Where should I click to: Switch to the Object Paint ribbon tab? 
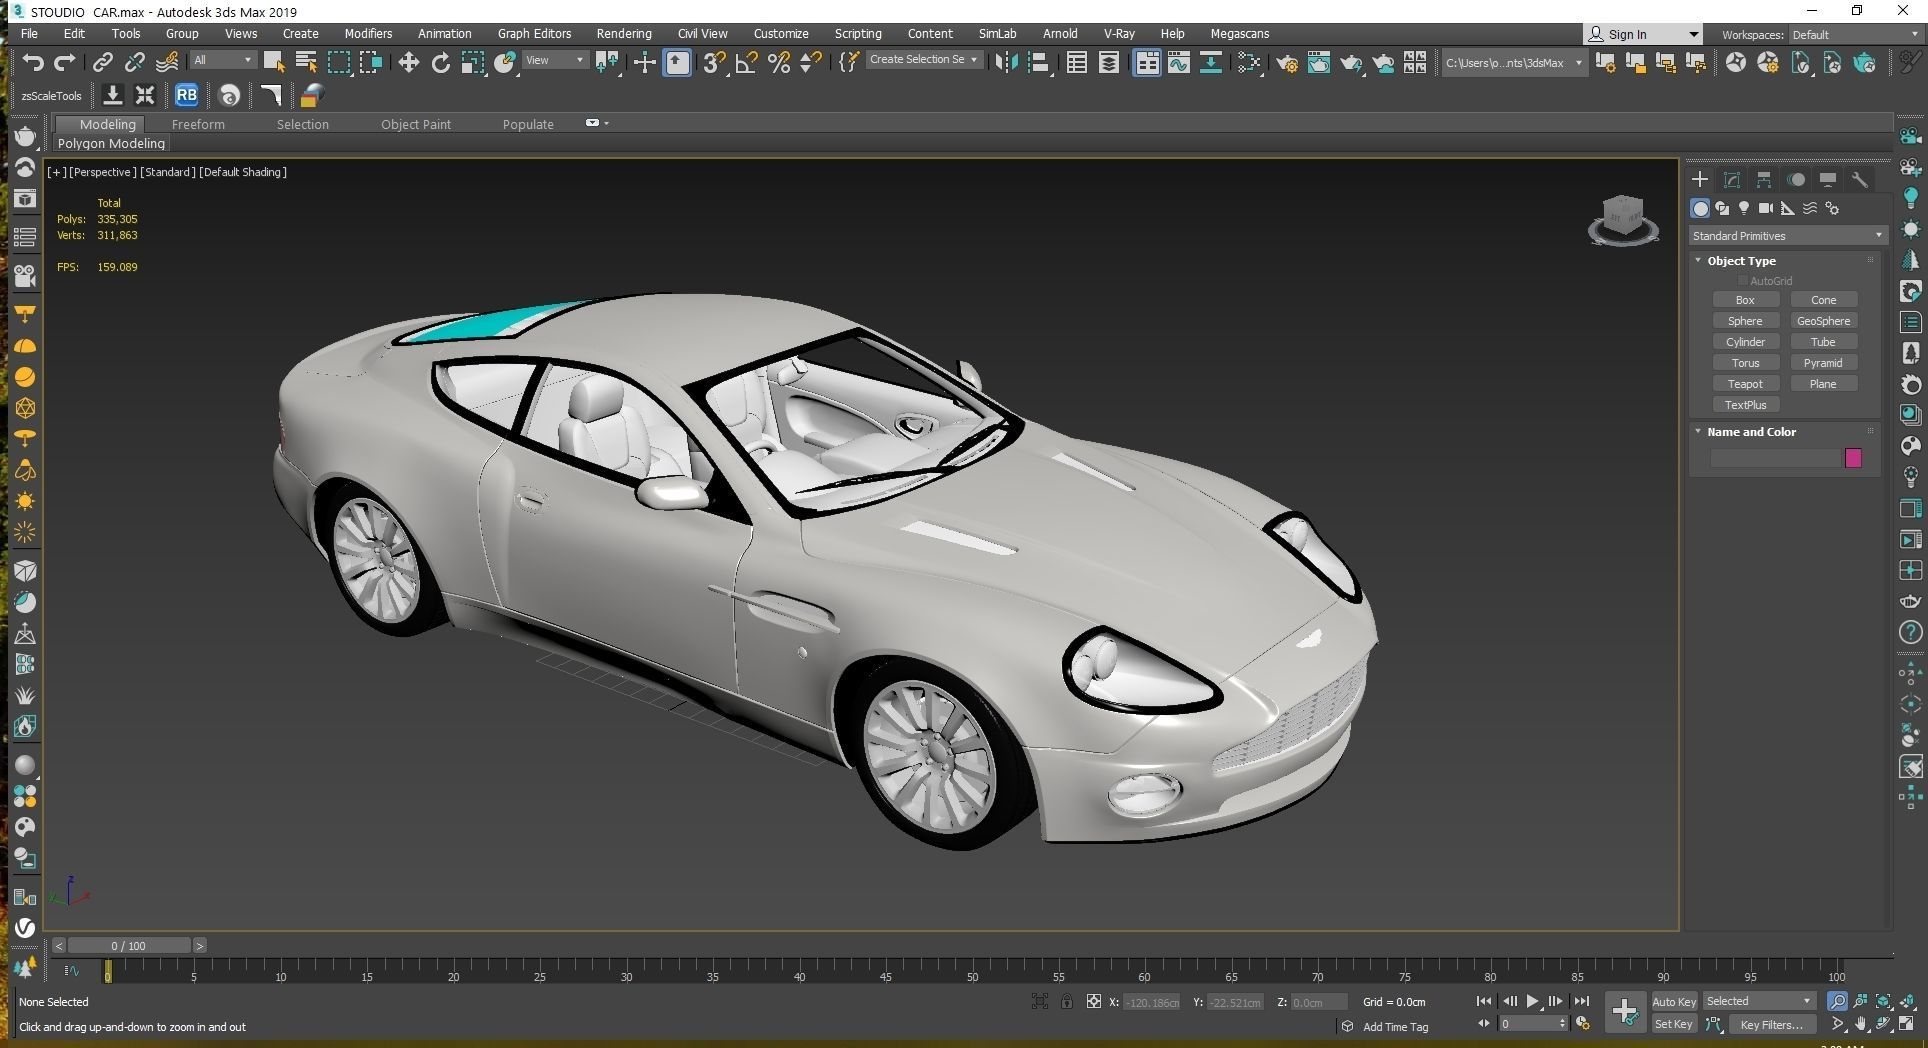pyautogui.click(x=416, y=124)
